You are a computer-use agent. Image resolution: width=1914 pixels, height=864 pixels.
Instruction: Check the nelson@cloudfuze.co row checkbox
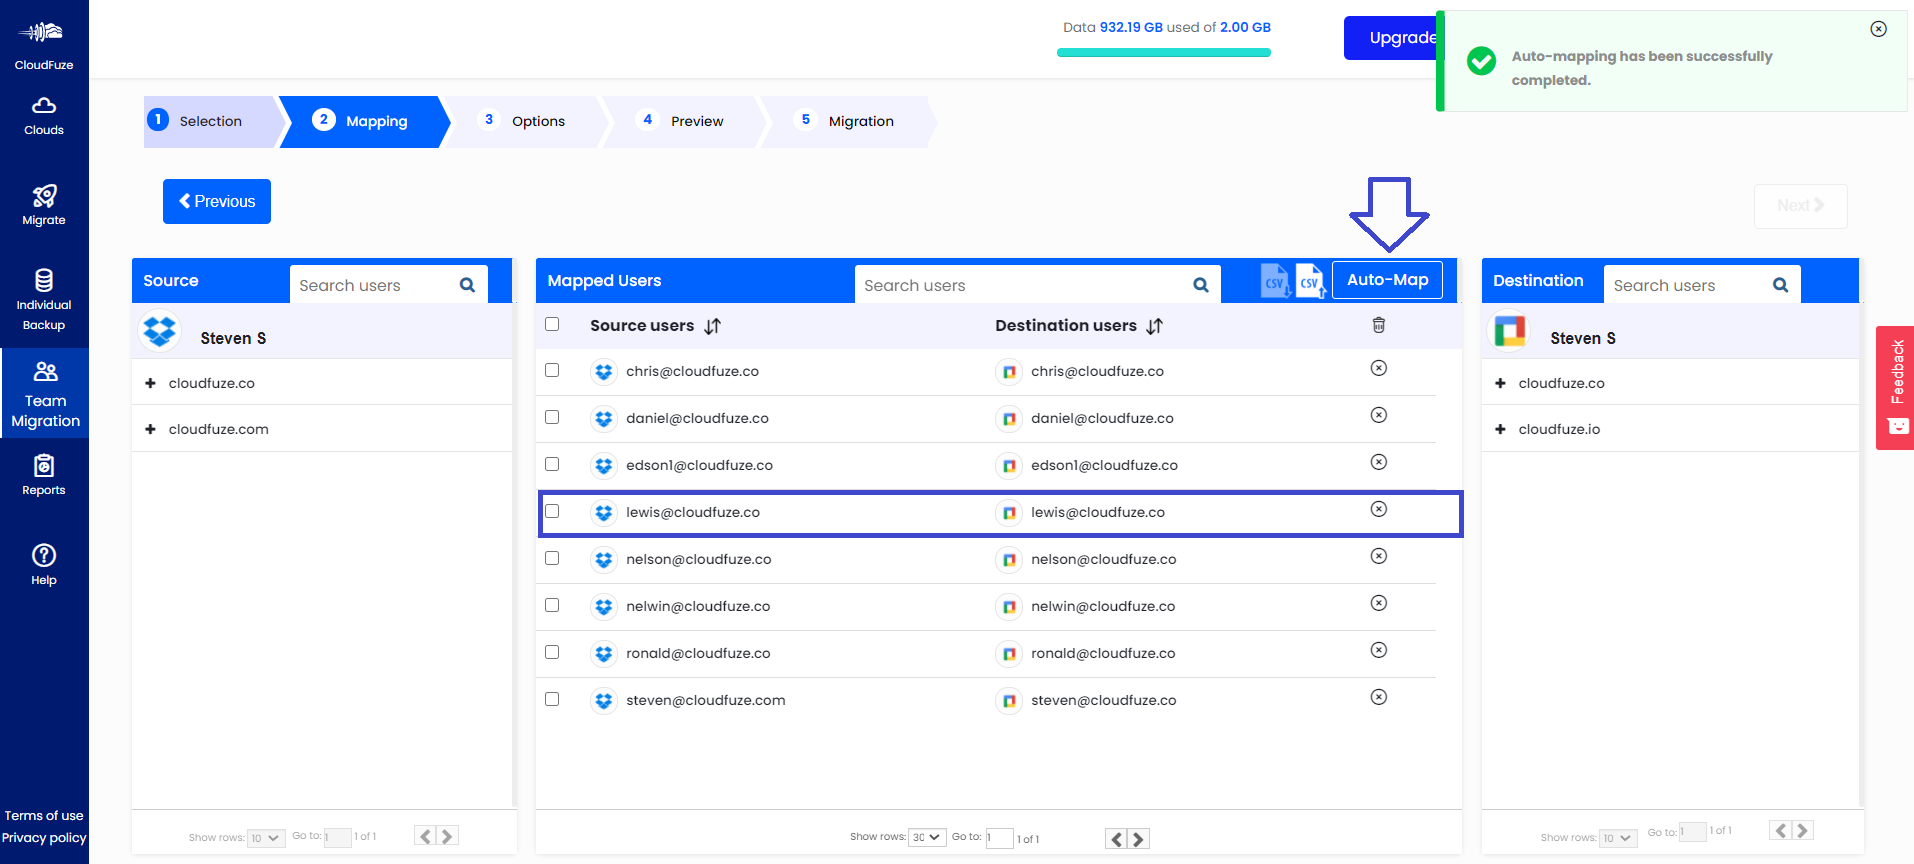click(x=552, y=558)
